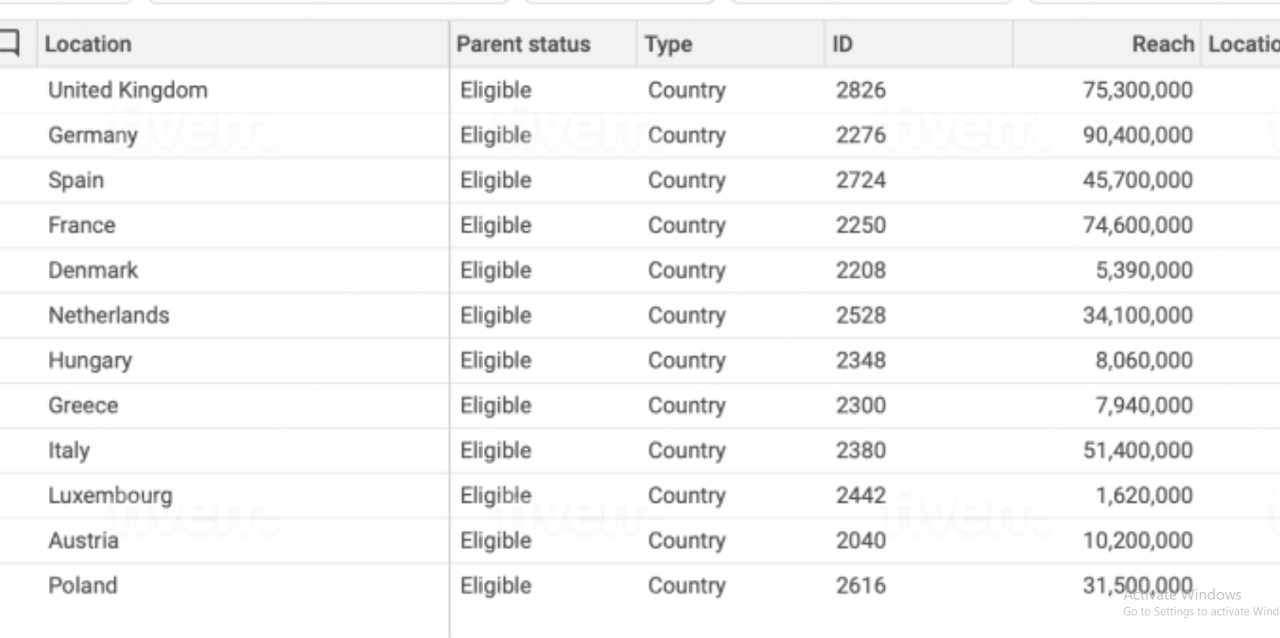Select the Hungary row
Viewport: 1280px width, 638px height.
click(x=90, y=360)
